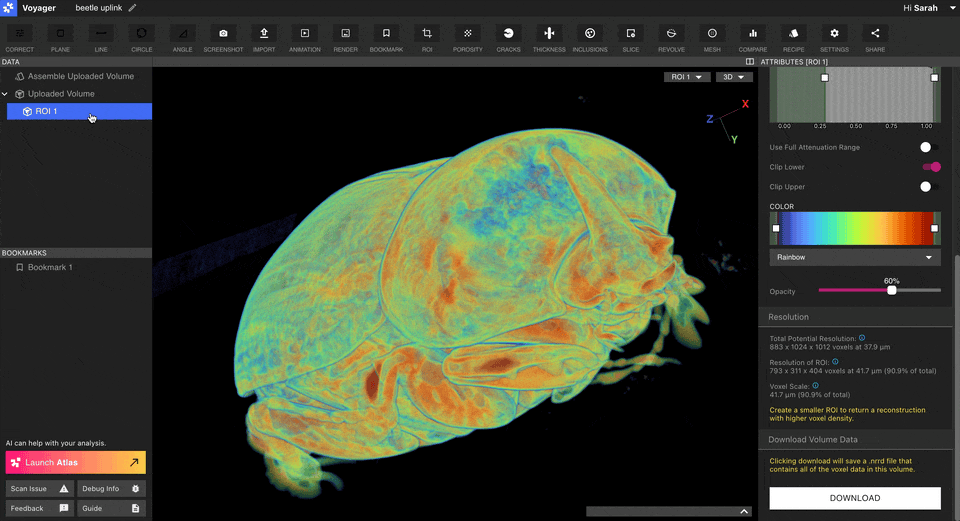Disable the Clip Lower toggle
Screen dimensions: 960x521
[x=930, y=167]
